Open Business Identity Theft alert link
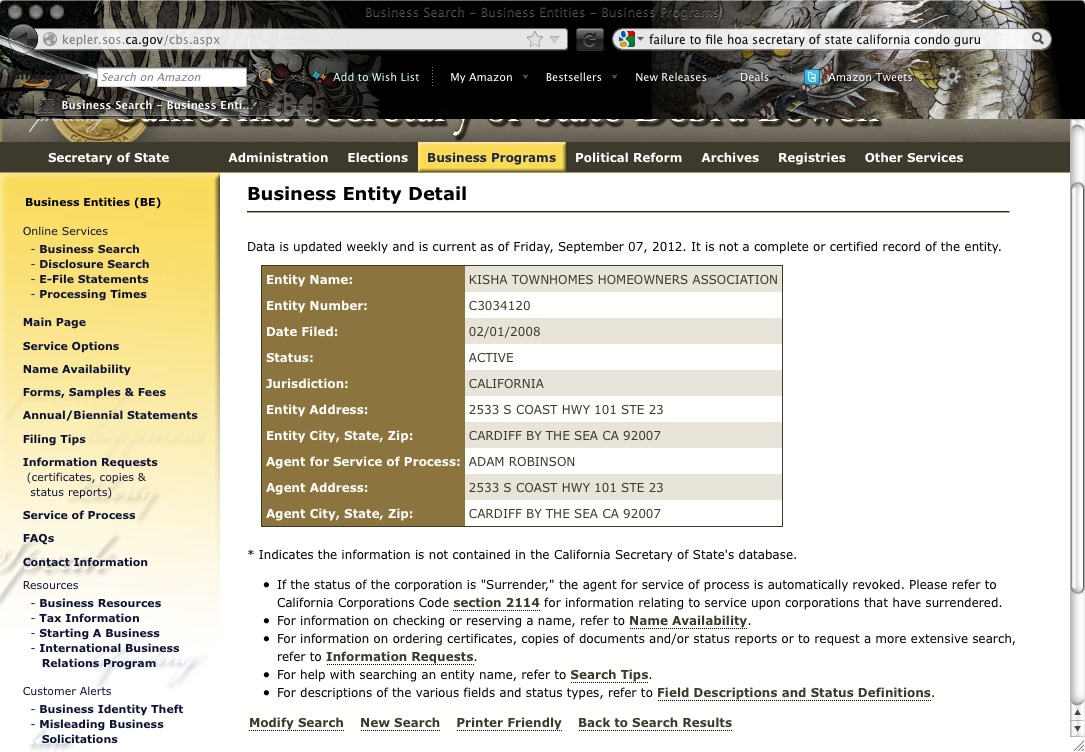1085x752 pixels. pyautogui.click(x=111, y=709)
